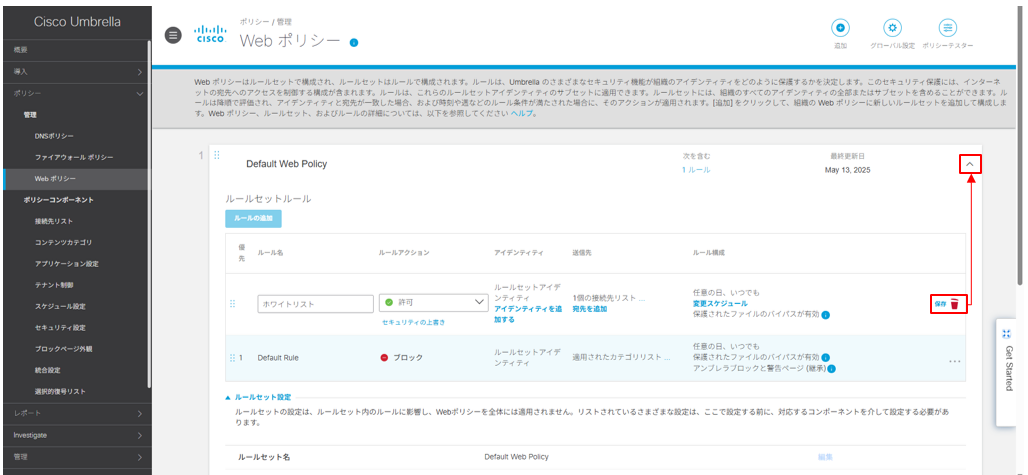Screen dimensions: 1028x475
Task: Click the ヘルプ link in description
Action: click(523, 113)
